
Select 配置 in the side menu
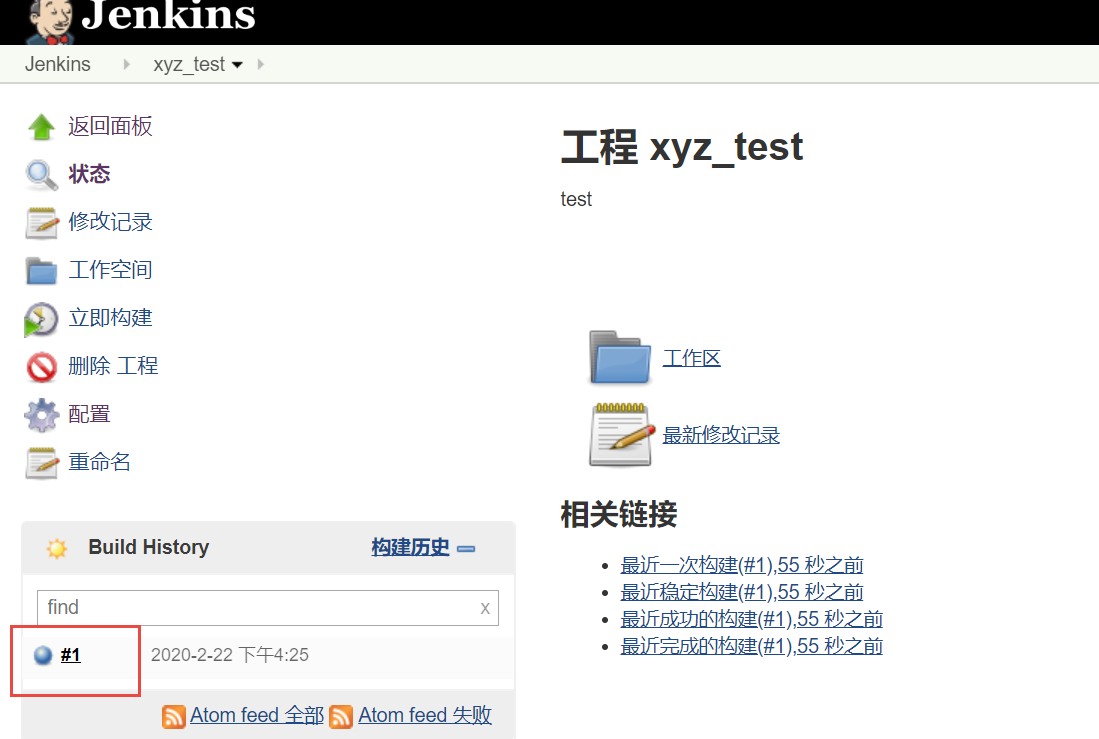click(x=89, y=414)
